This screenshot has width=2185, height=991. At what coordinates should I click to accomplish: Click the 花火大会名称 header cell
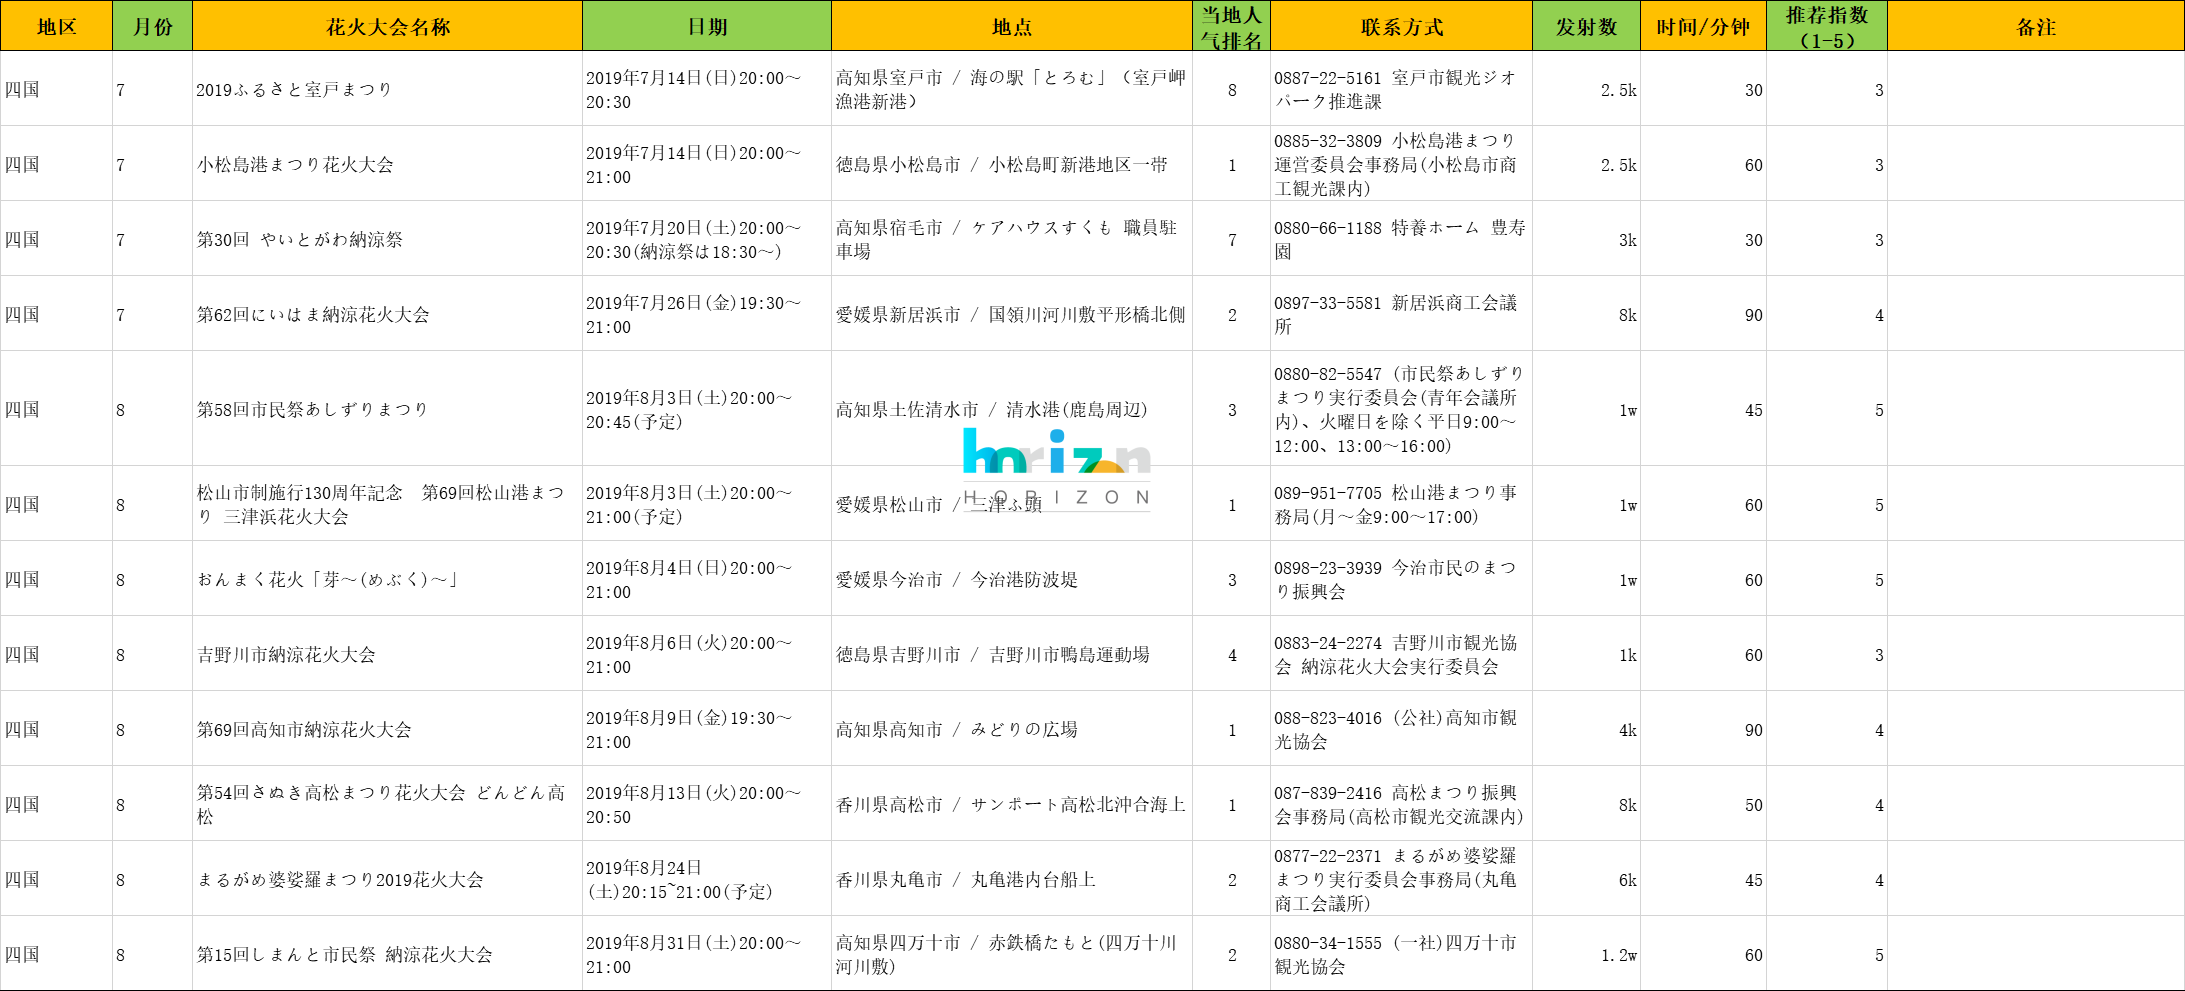coord(387,26)
